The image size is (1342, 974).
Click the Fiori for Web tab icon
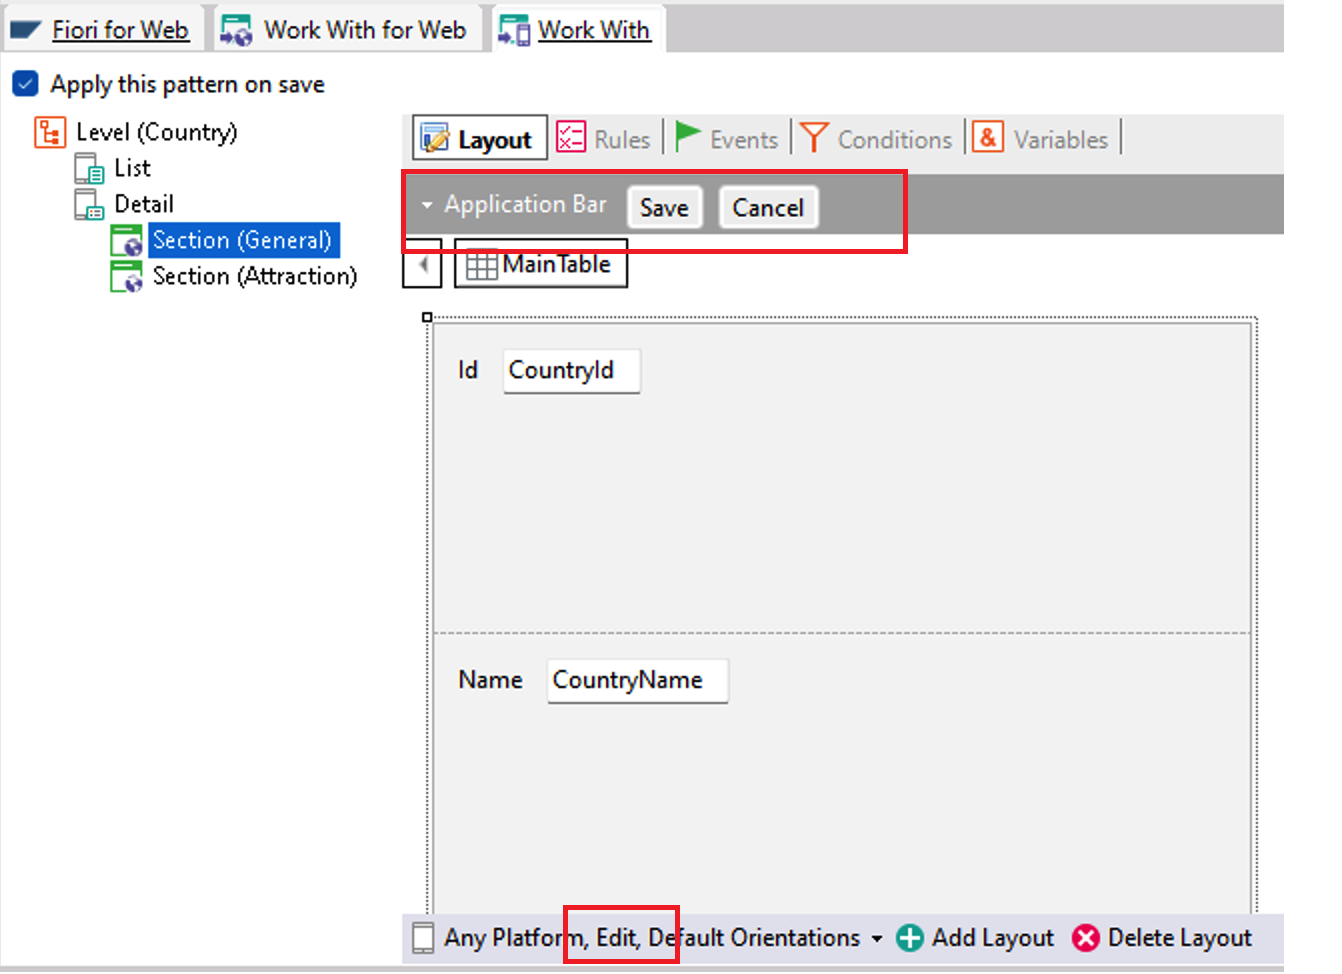(26, 31)
